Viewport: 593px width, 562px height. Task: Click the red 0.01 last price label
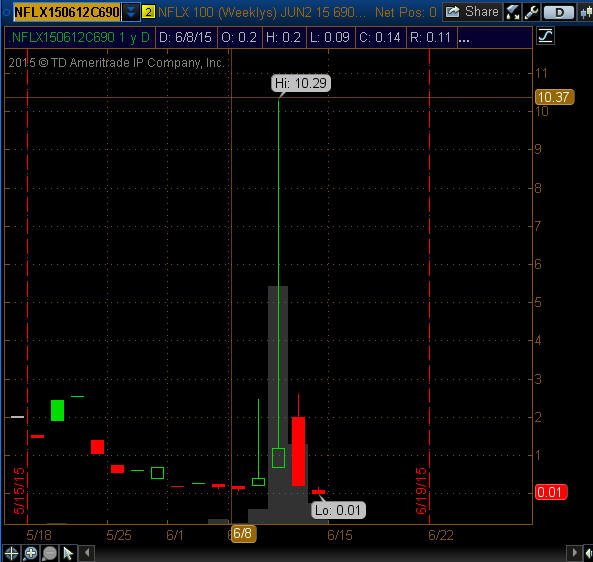tap(551, 492)
